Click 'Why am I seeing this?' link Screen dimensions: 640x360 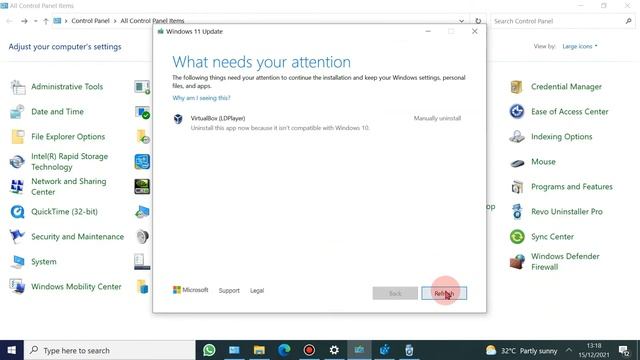[201, 98]
